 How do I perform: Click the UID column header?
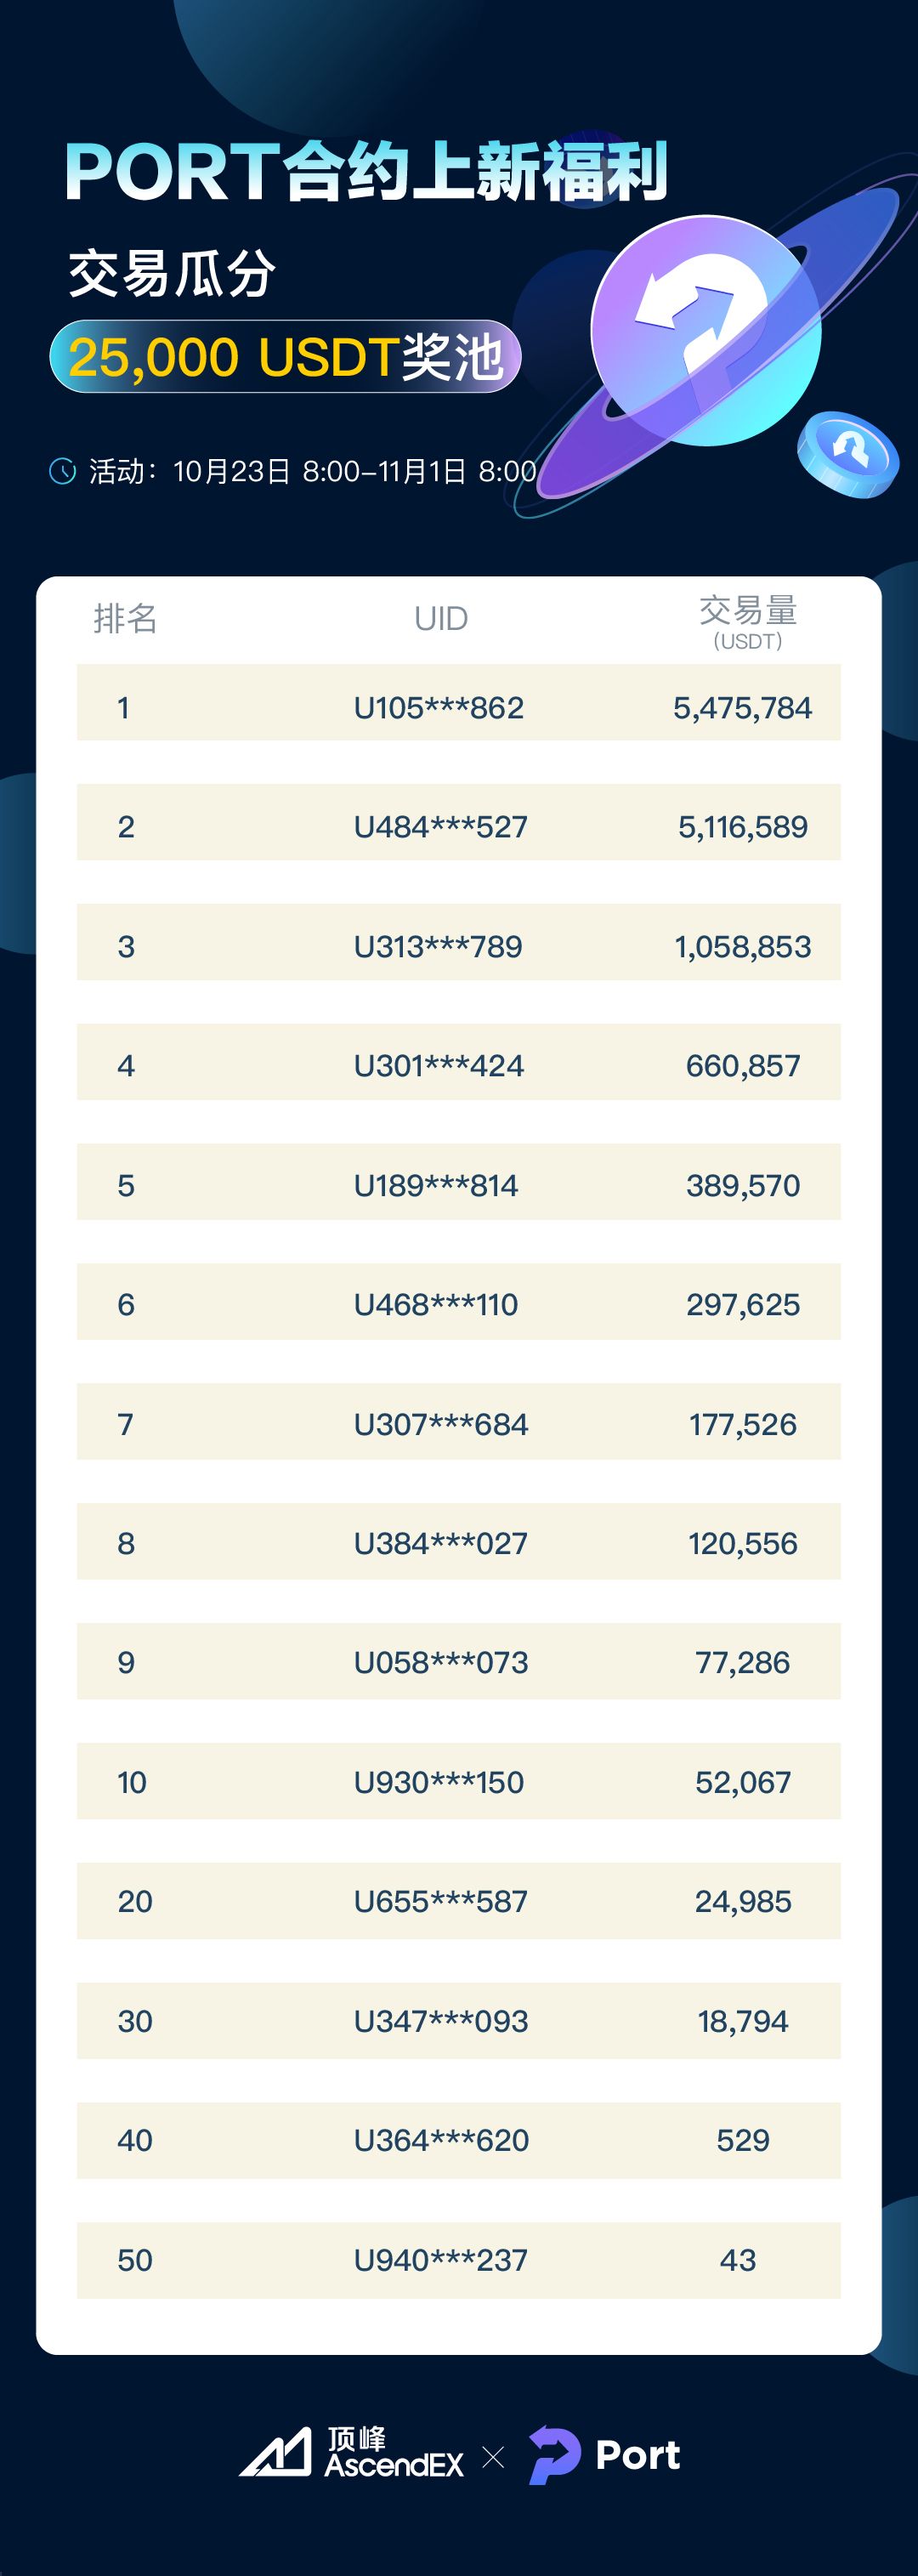tap(441, 619)
